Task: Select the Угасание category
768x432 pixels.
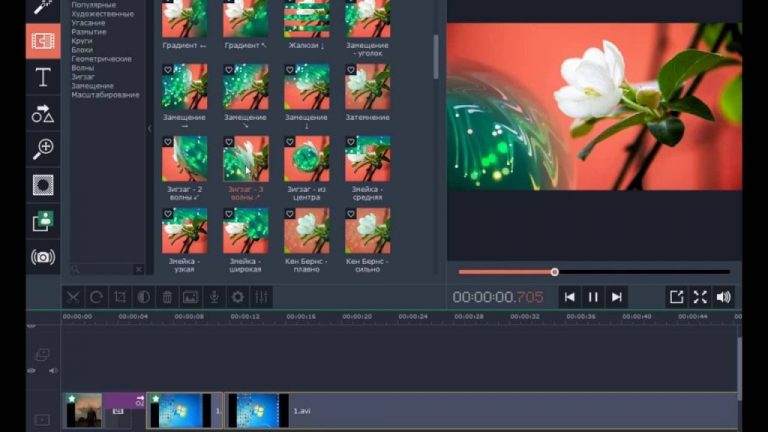Action: coord(88,23)
